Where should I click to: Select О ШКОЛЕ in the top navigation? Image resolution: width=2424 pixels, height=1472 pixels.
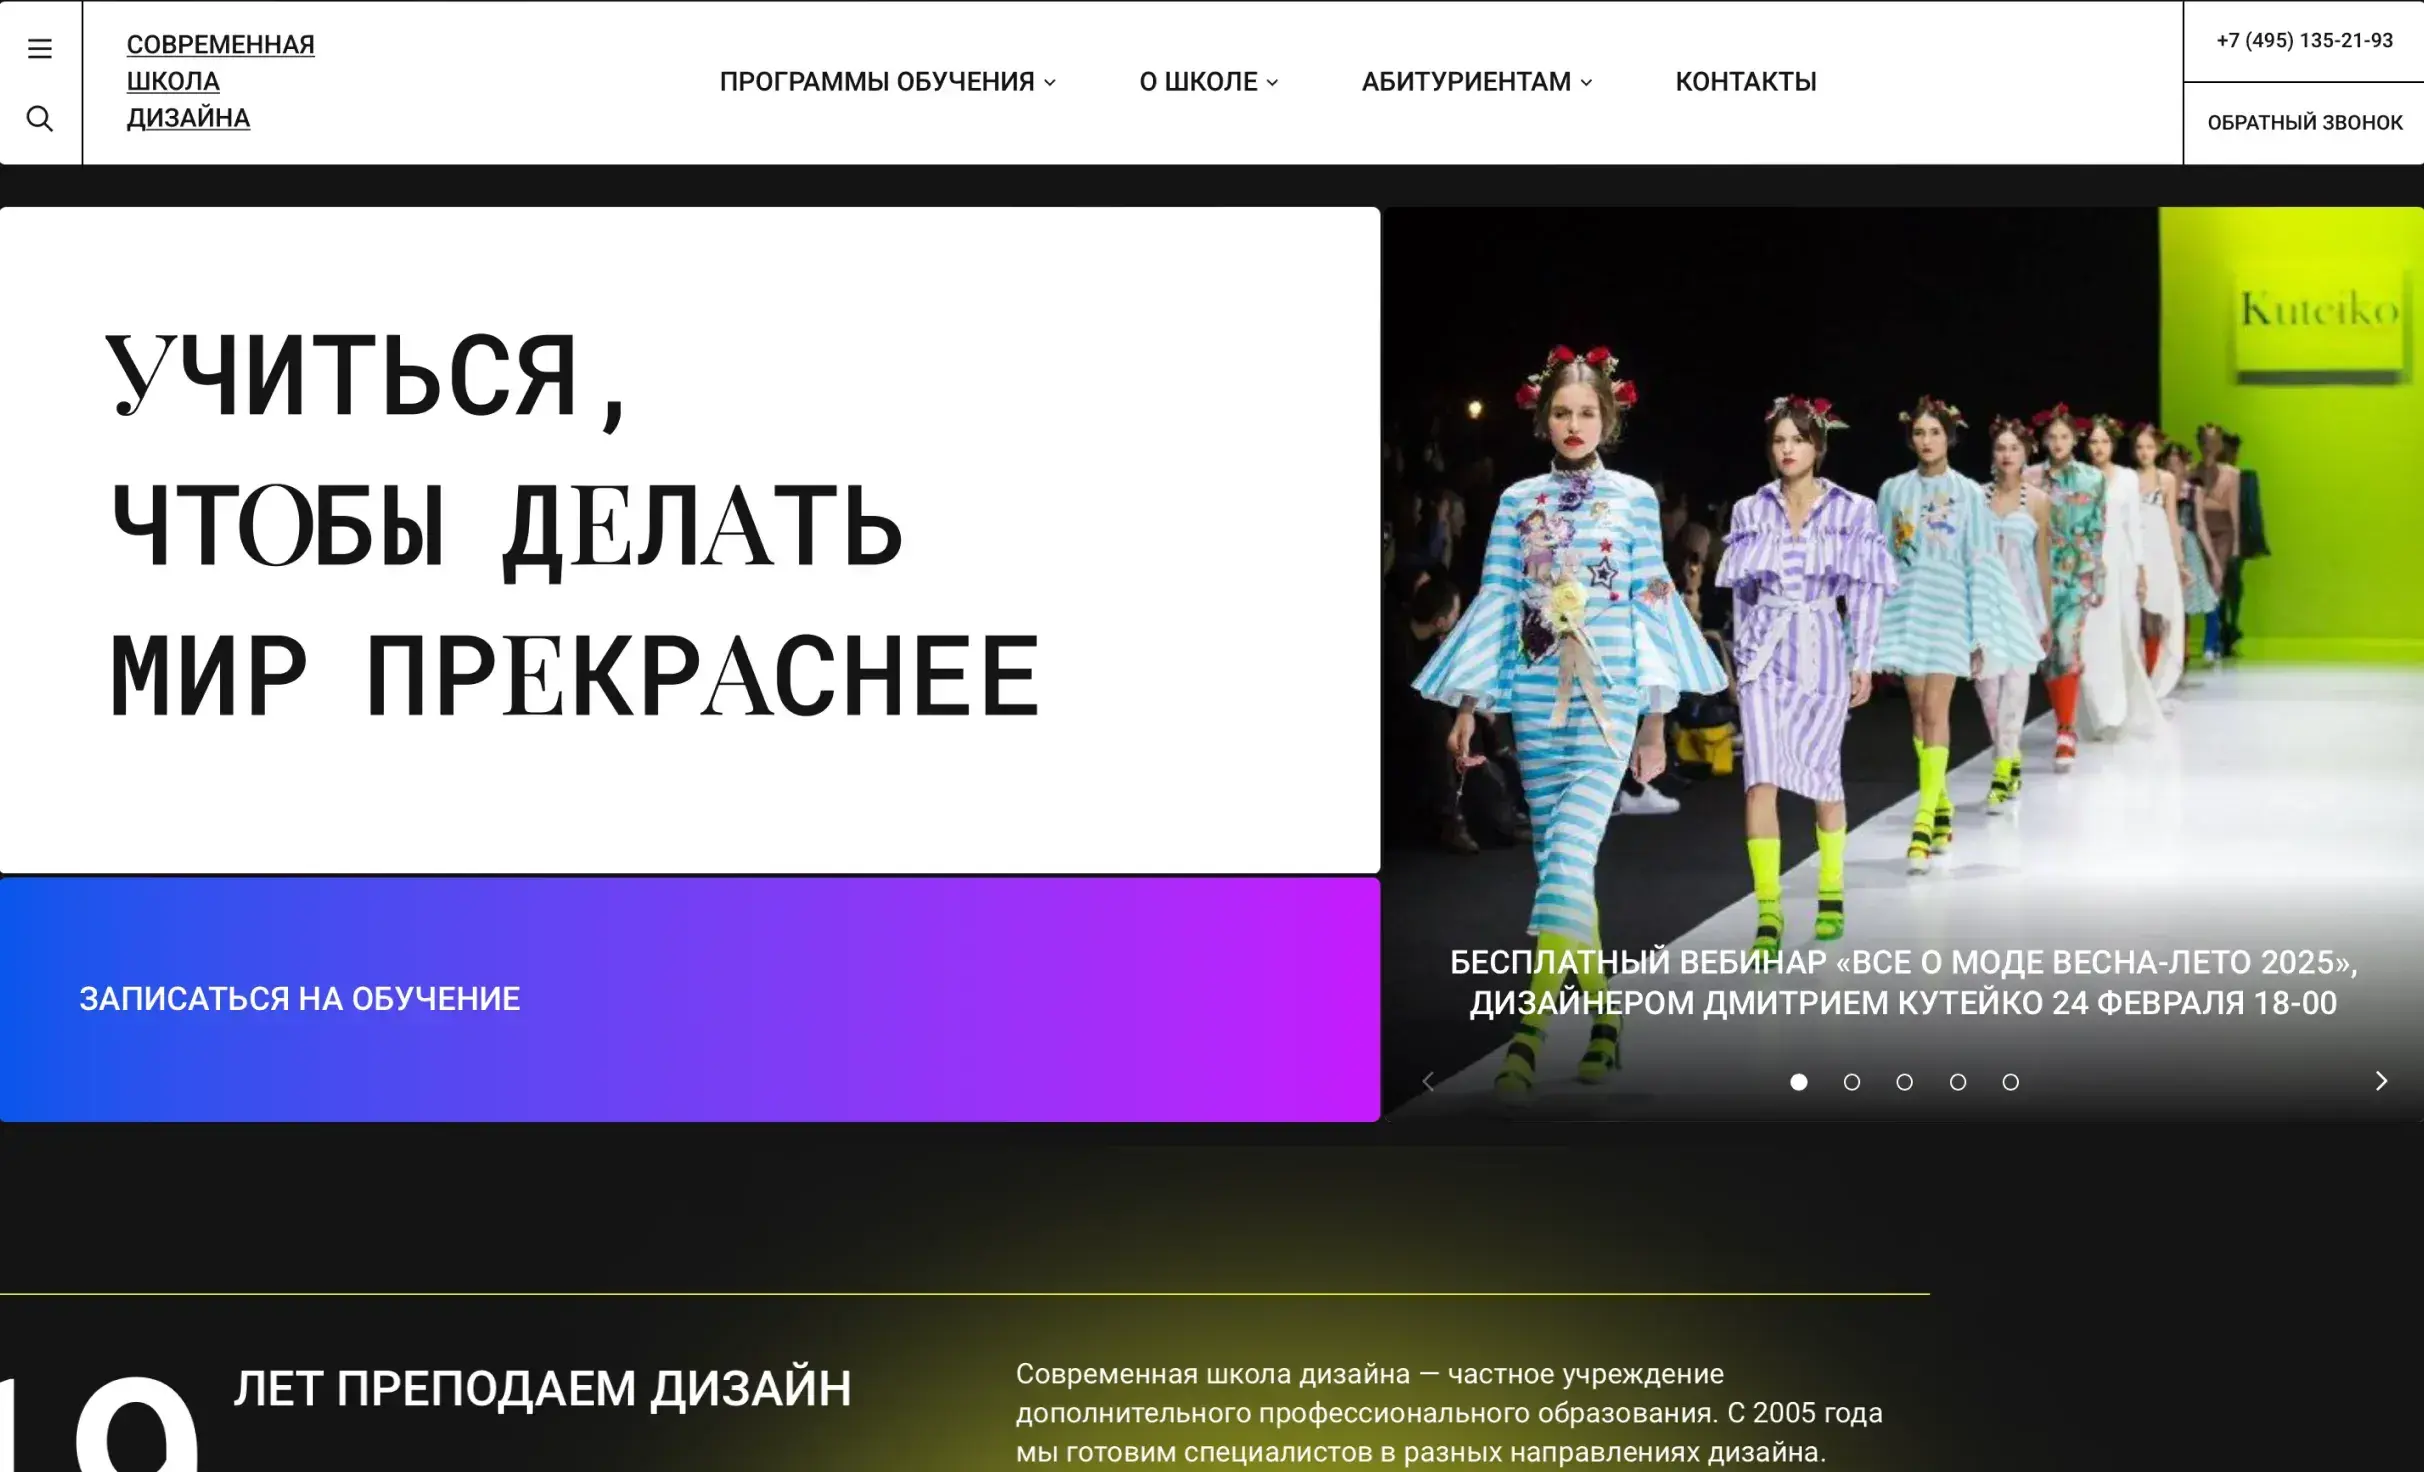tap(1199, 82)
